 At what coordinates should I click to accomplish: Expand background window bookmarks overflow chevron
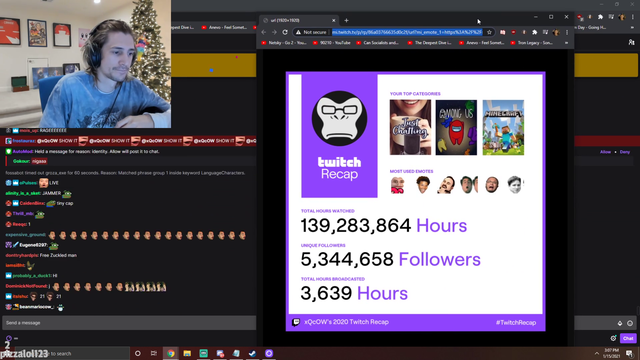pos(632,28)
